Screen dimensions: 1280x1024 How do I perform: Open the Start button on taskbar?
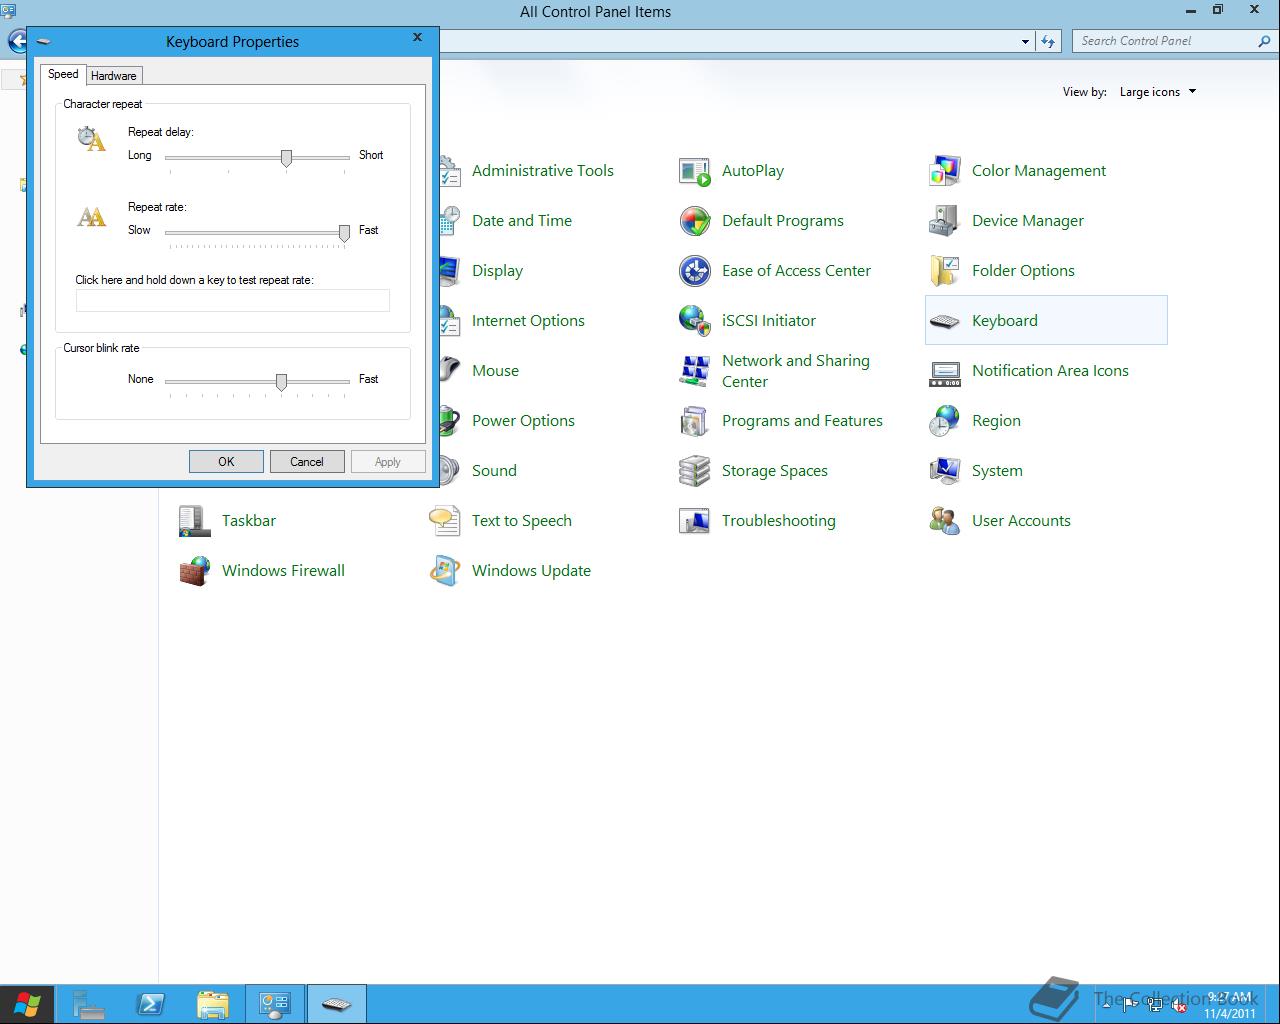point(27,1004)
